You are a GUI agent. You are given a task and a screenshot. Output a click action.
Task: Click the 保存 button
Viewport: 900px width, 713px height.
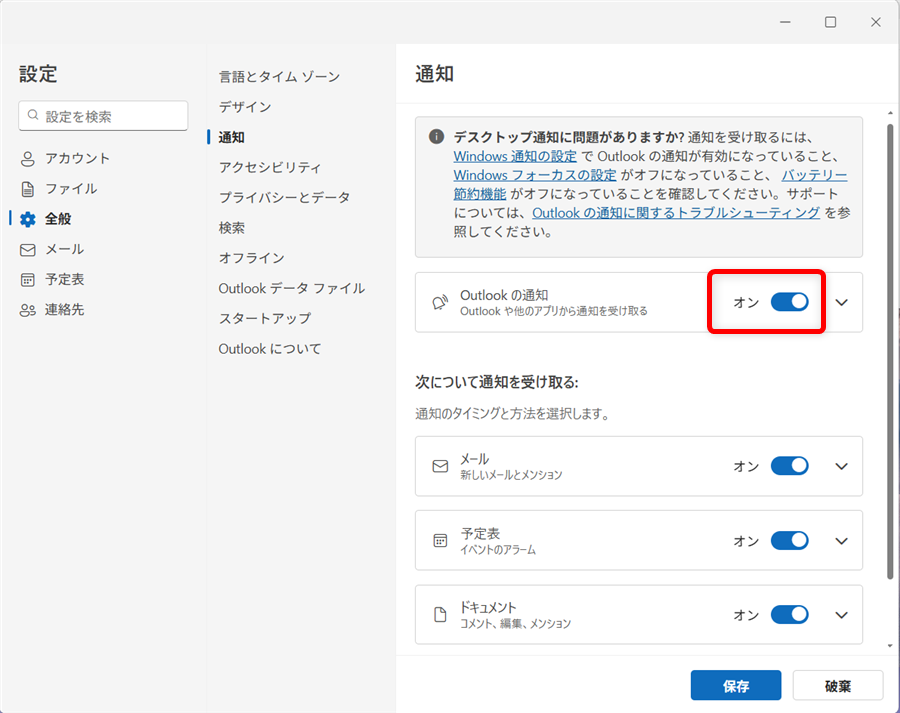click(736, 686)
